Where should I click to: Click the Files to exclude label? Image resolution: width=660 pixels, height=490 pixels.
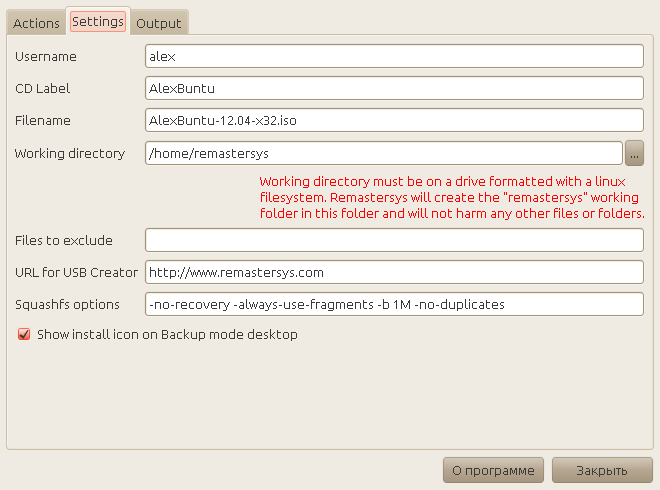click(63, 240)
